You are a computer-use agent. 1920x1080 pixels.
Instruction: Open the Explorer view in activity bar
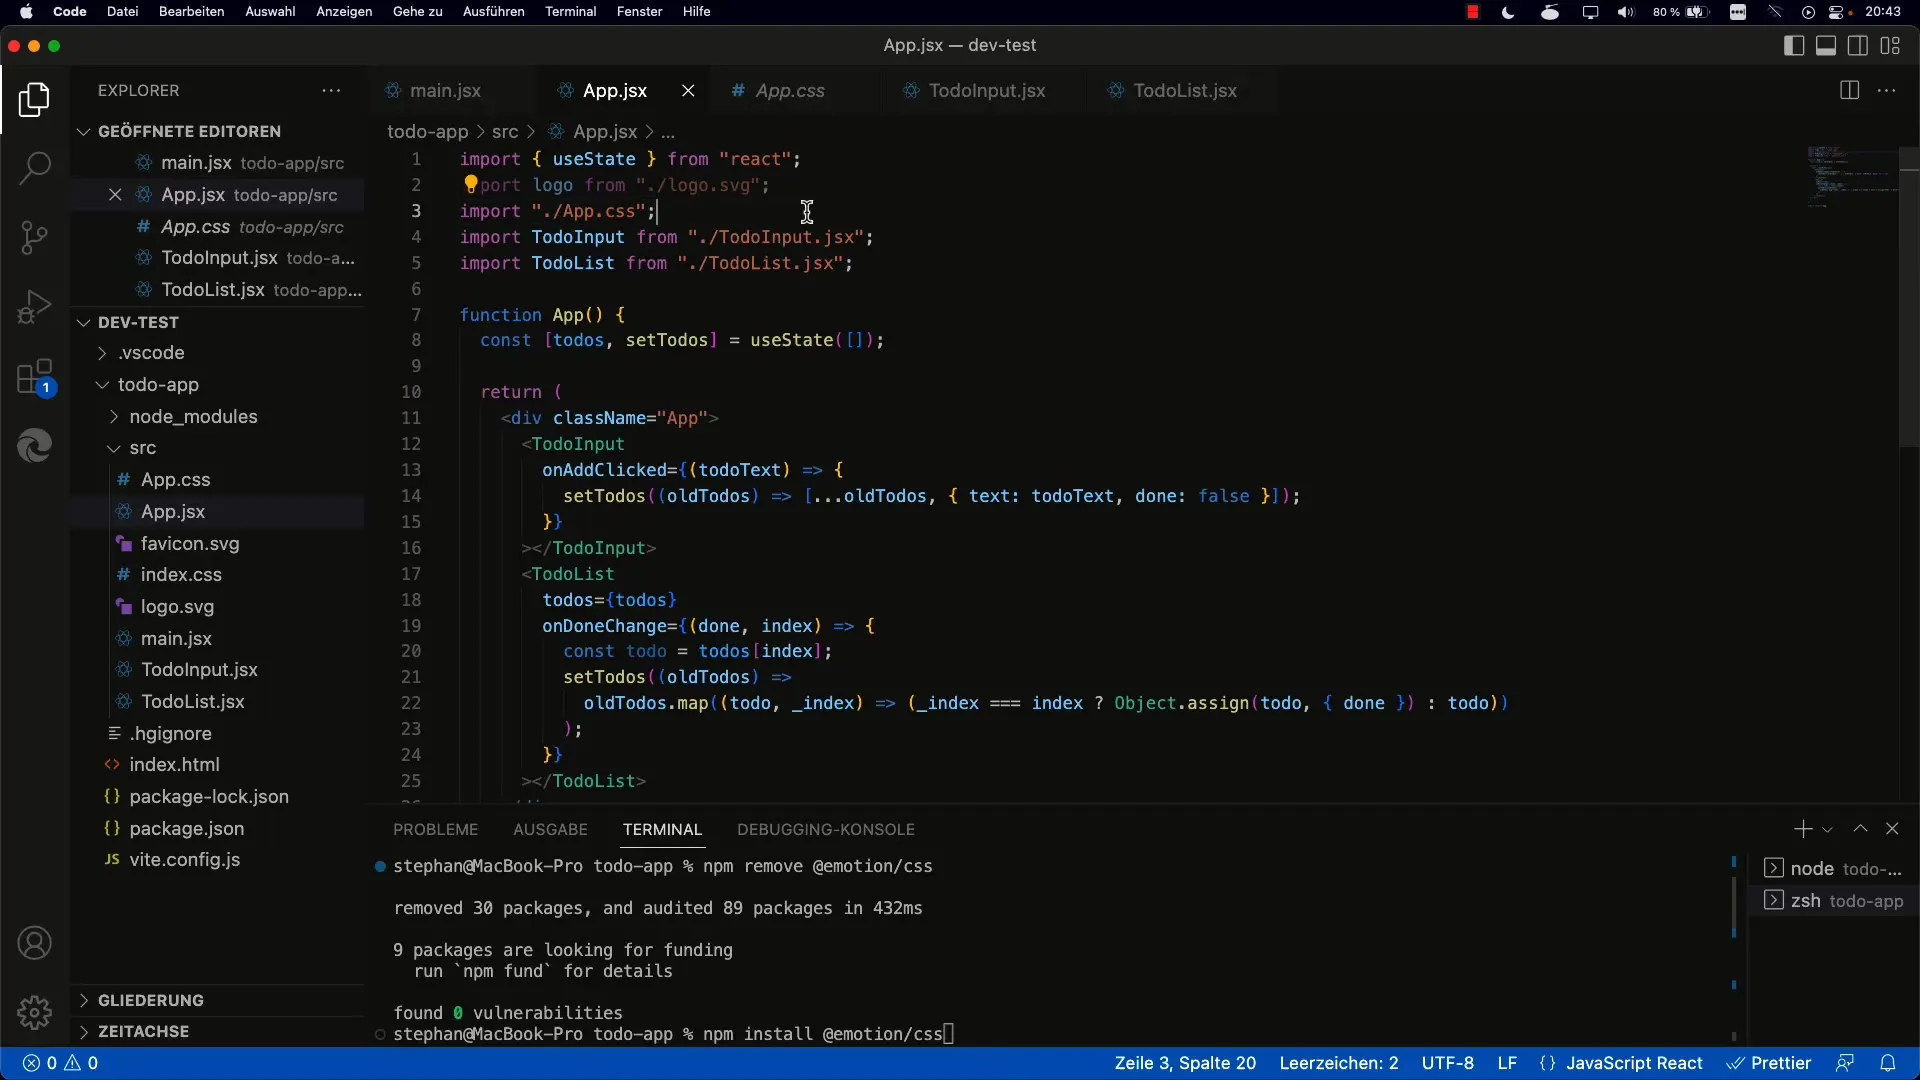(34, 100)
